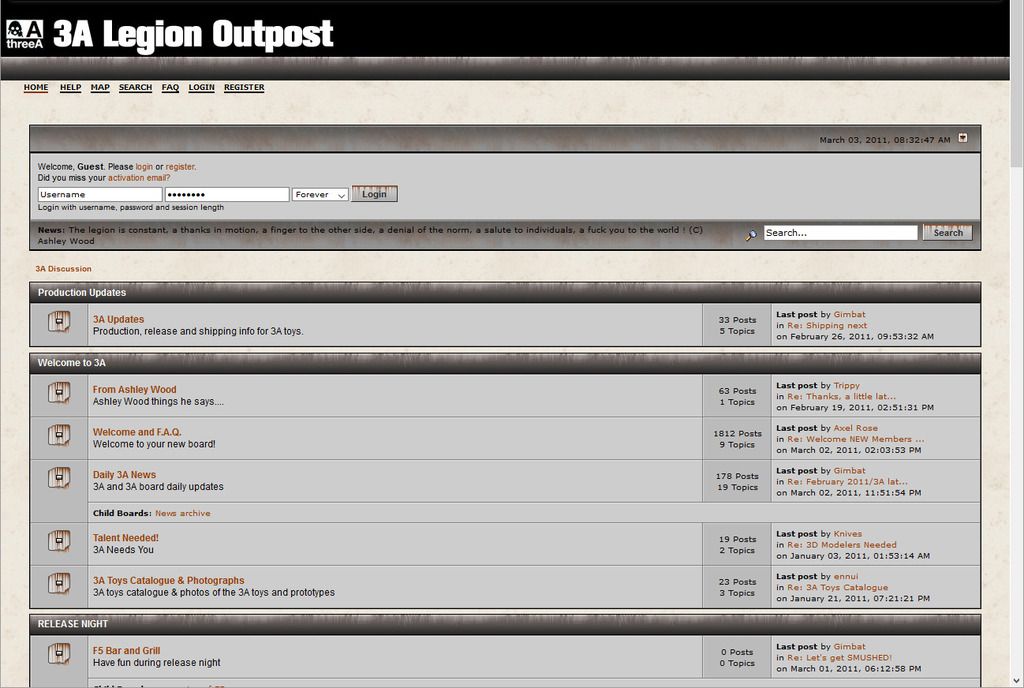Image resolution: width=1024 pixels, height=688 pixels.
Task: Open the HELP menu item
Action: 71,87
